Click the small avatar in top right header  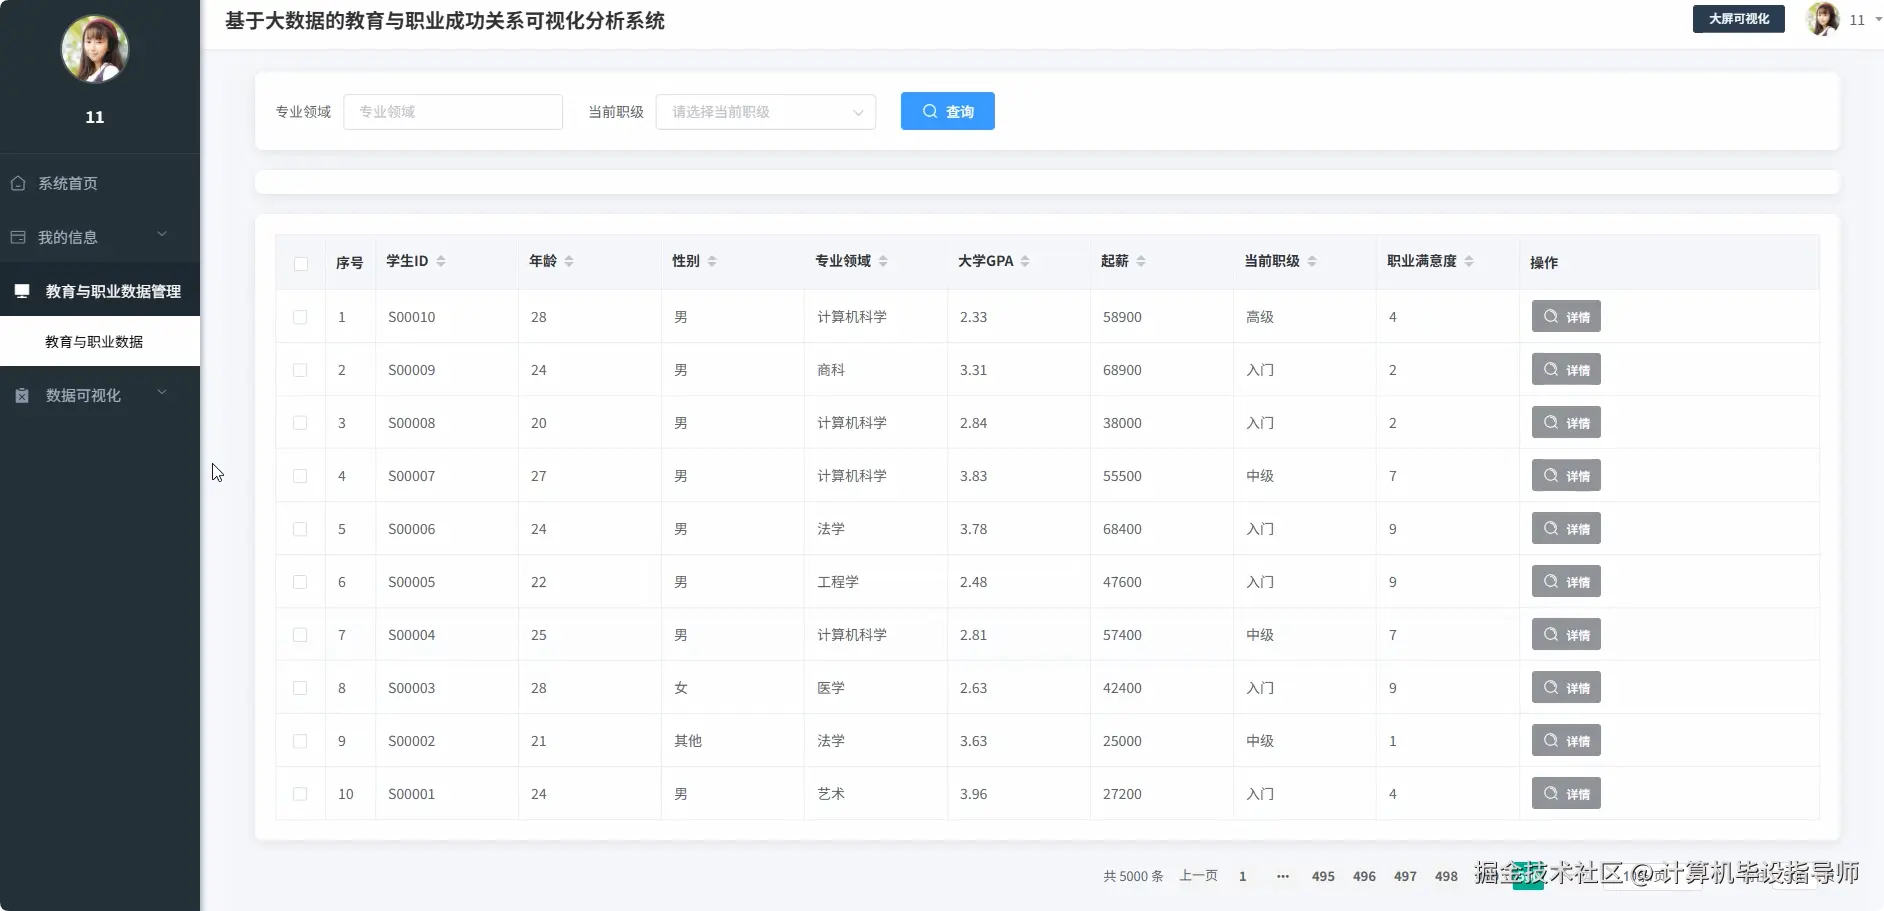pos(1822,19)
